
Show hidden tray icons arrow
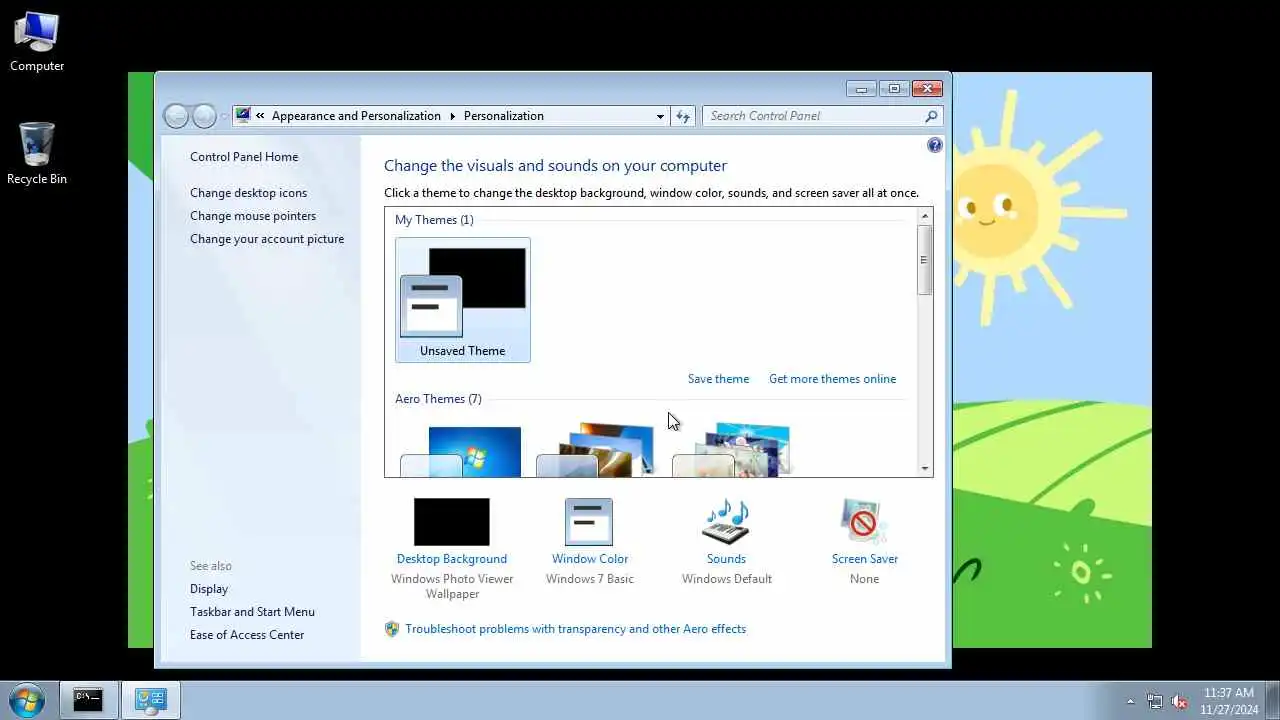(x=1131, y=701)
